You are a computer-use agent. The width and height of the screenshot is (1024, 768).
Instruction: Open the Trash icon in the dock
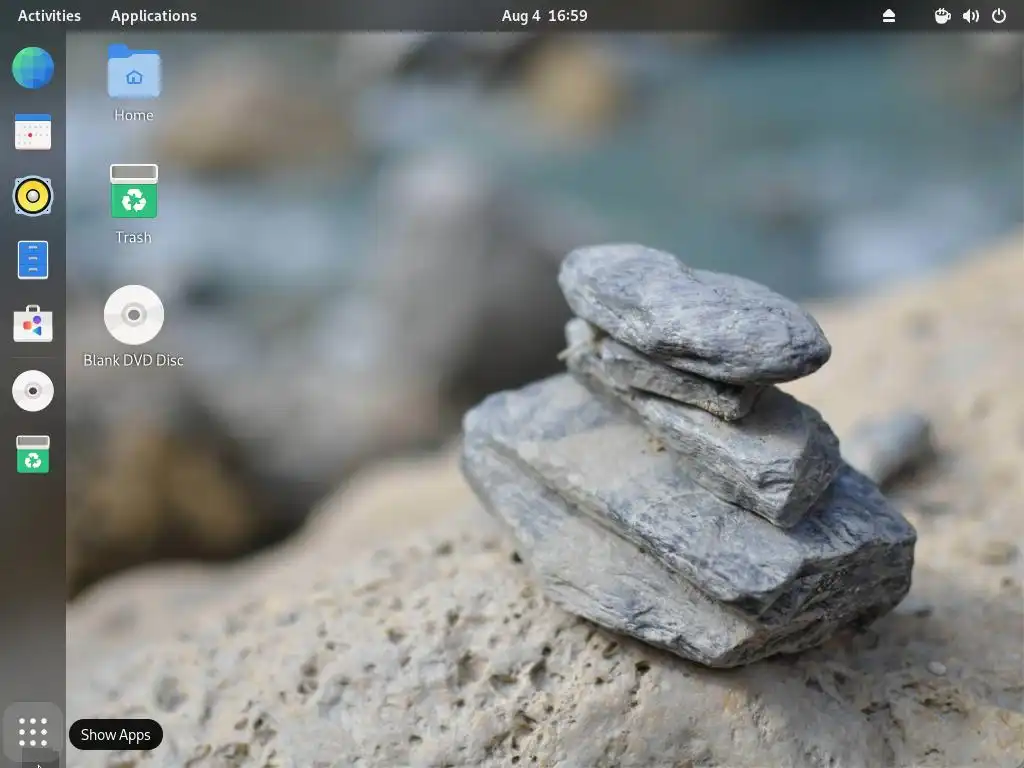pyautogui.click(x=33, y=454)
